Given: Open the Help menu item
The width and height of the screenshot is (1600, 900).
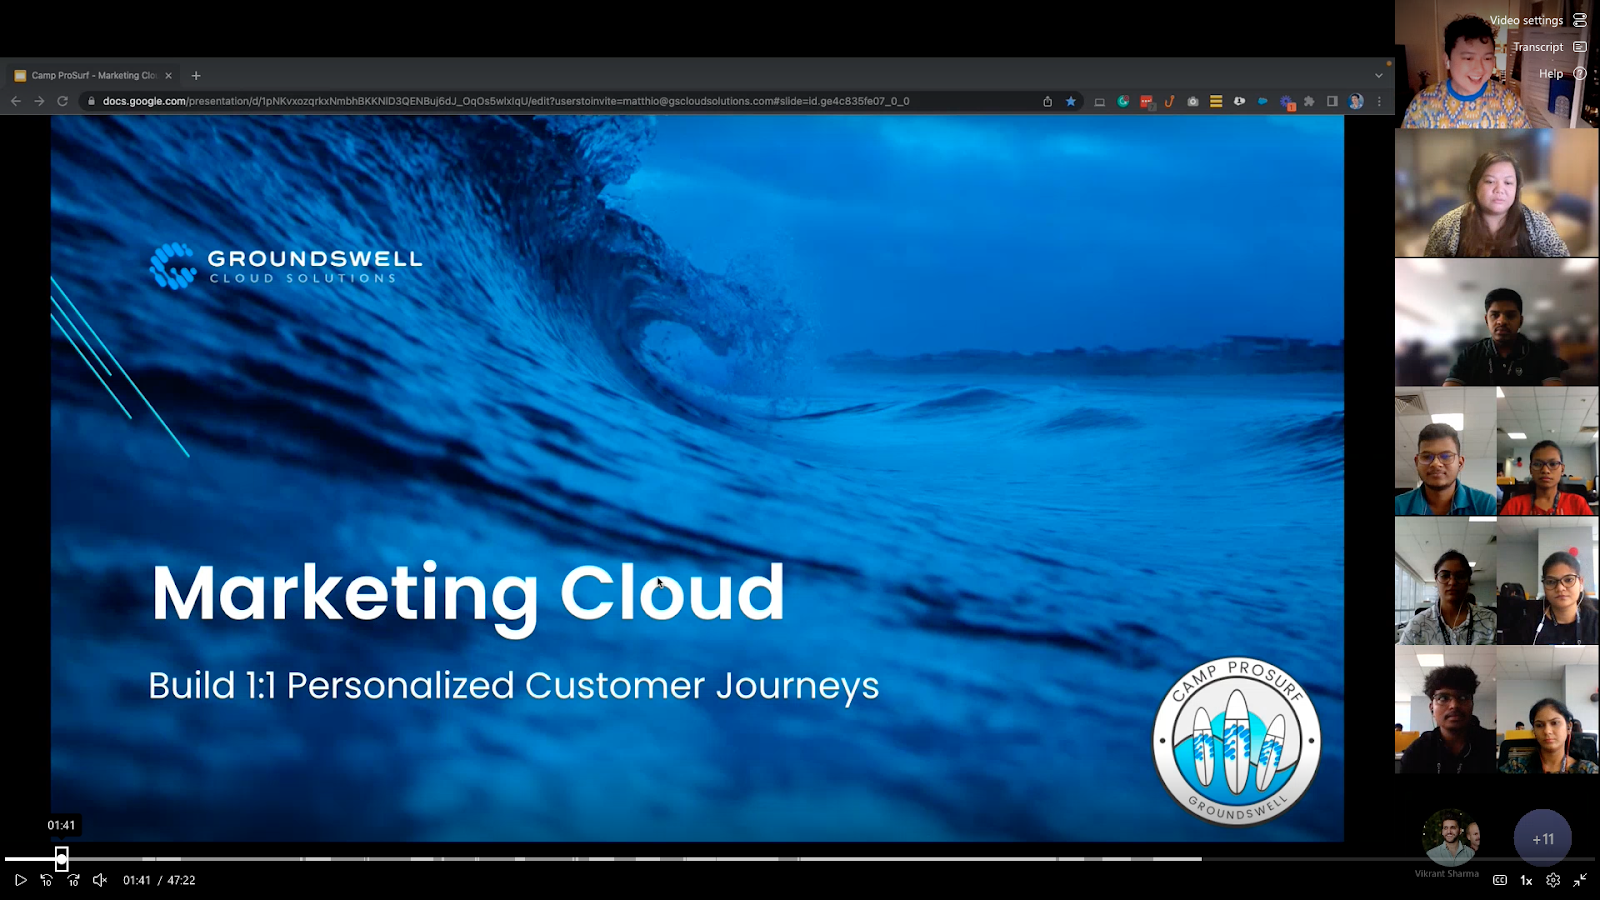Looking at the screenshot, I should click(1562, 74).
